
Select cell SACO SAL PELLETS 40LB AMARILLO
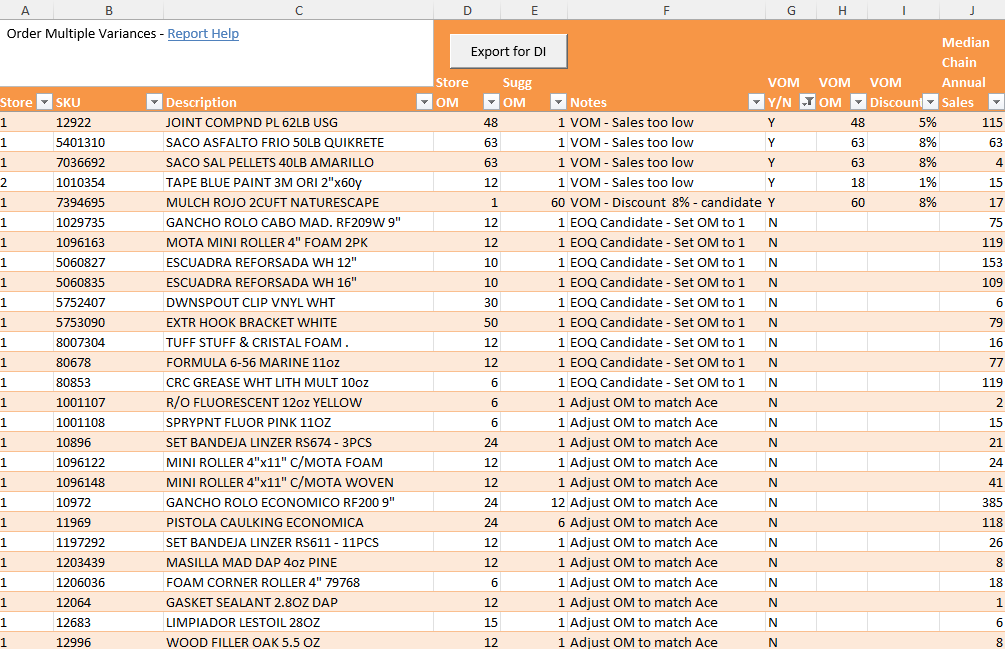[299, 162]
